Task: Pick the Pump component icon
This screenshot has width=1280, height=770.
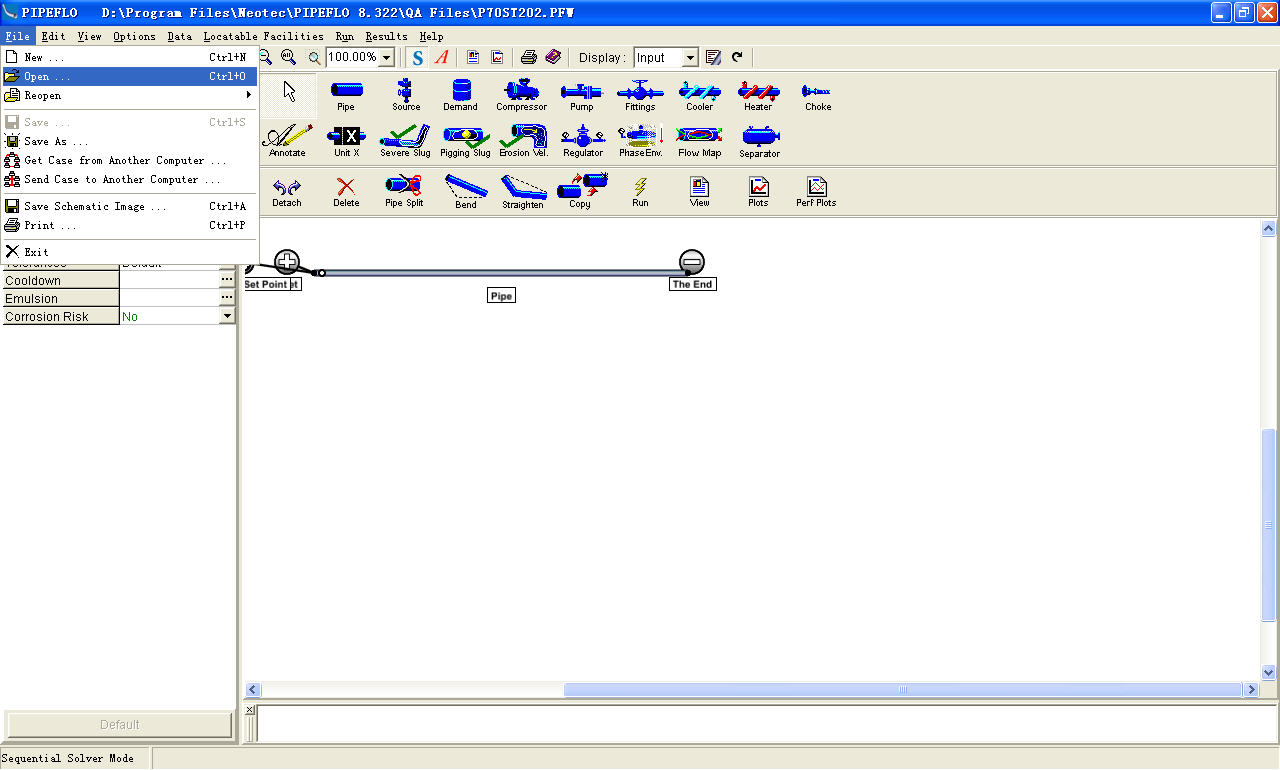Action: point(581,95)
